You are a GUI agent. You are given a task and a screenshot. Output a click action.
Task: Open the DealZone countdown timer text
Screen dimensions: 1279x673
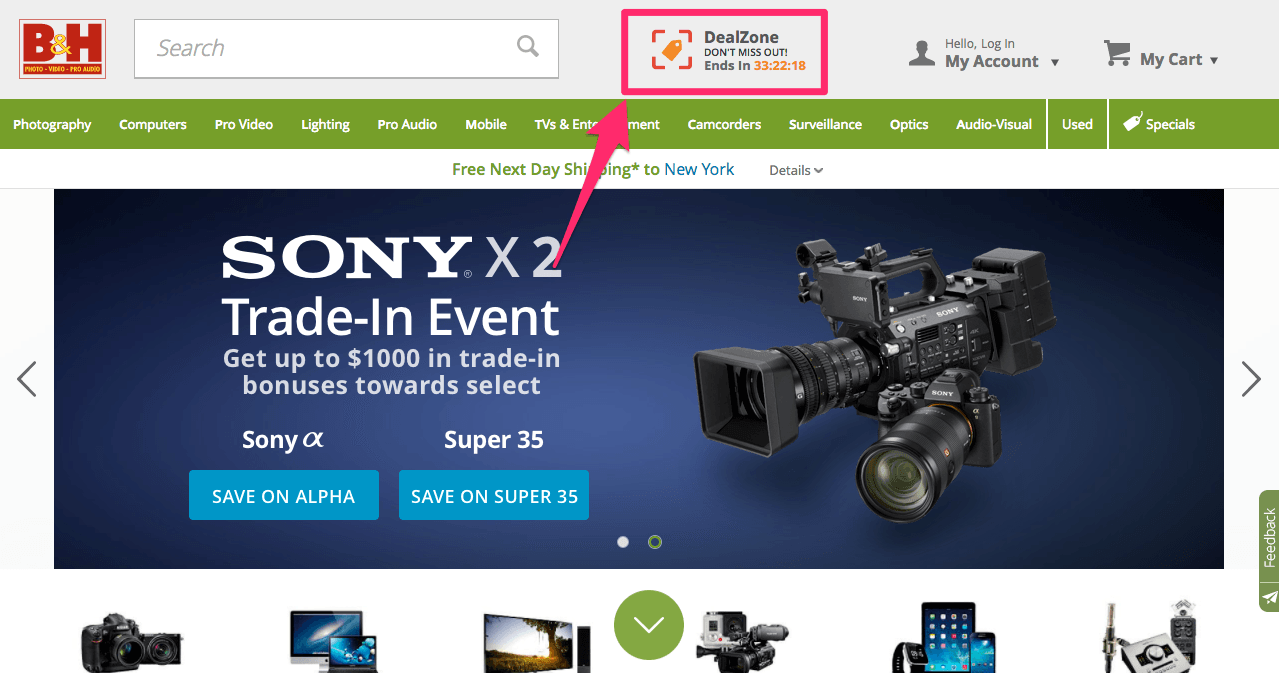click(x=755, y=66)
